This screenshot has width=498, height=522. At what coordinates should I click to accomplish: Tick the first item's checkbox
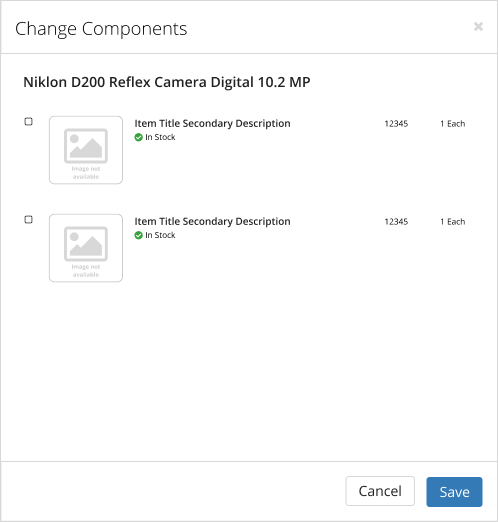pyautogui.click(x=29, y=122)
